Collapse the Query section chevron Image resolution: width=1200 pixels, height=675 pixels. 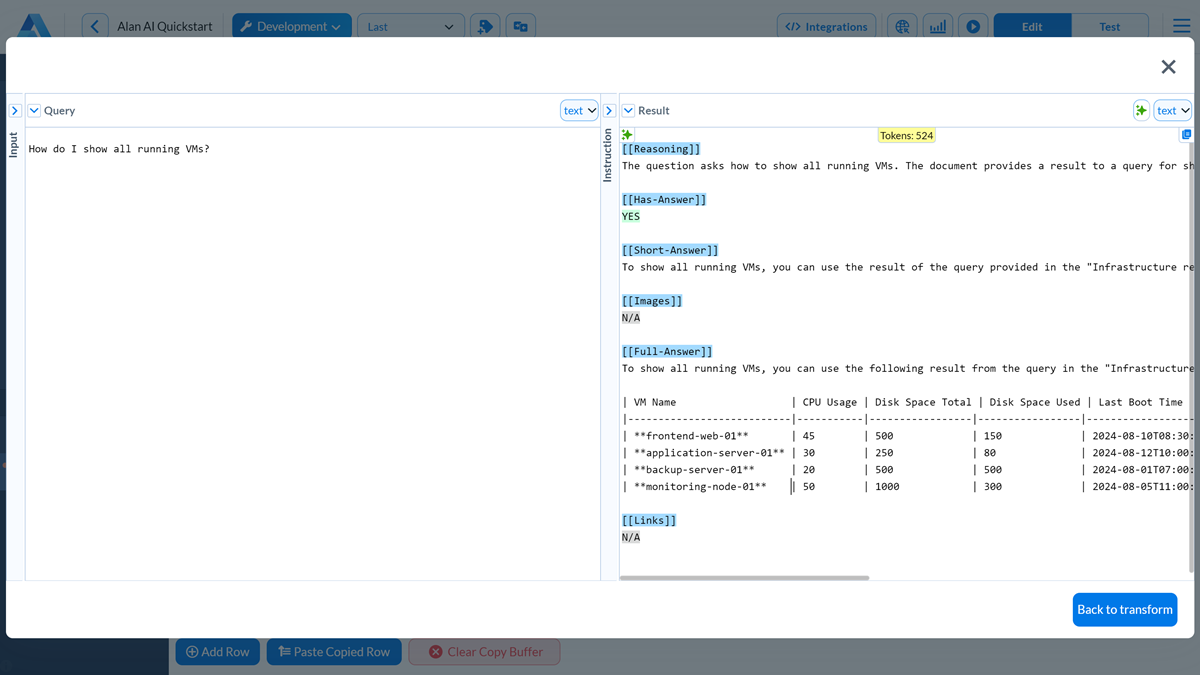click(x=34, y=111)
